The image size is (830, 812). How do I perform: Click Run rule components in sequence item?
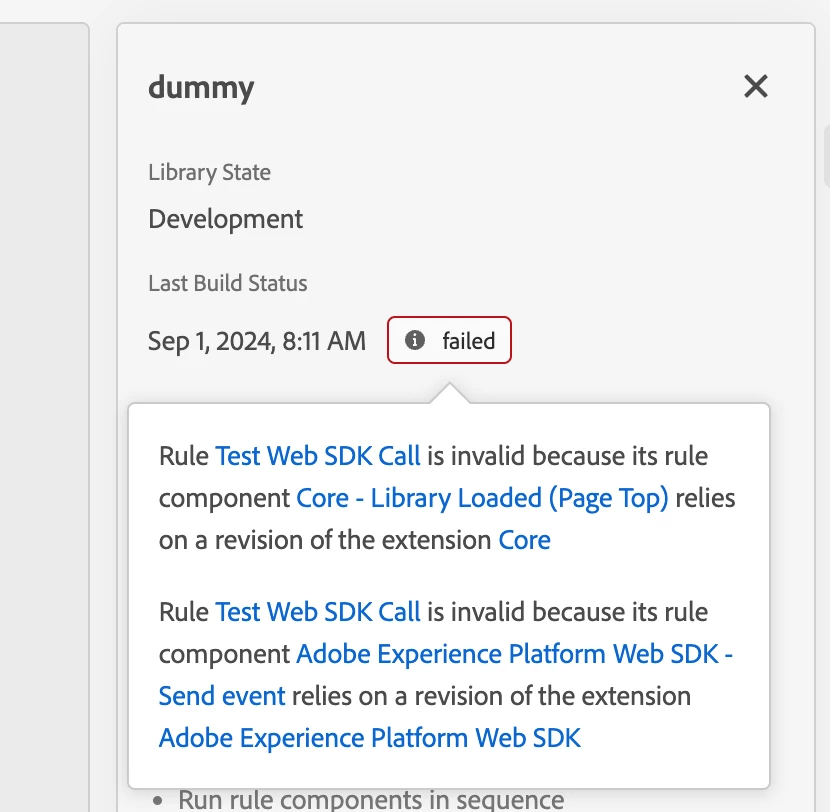[371, 800]
